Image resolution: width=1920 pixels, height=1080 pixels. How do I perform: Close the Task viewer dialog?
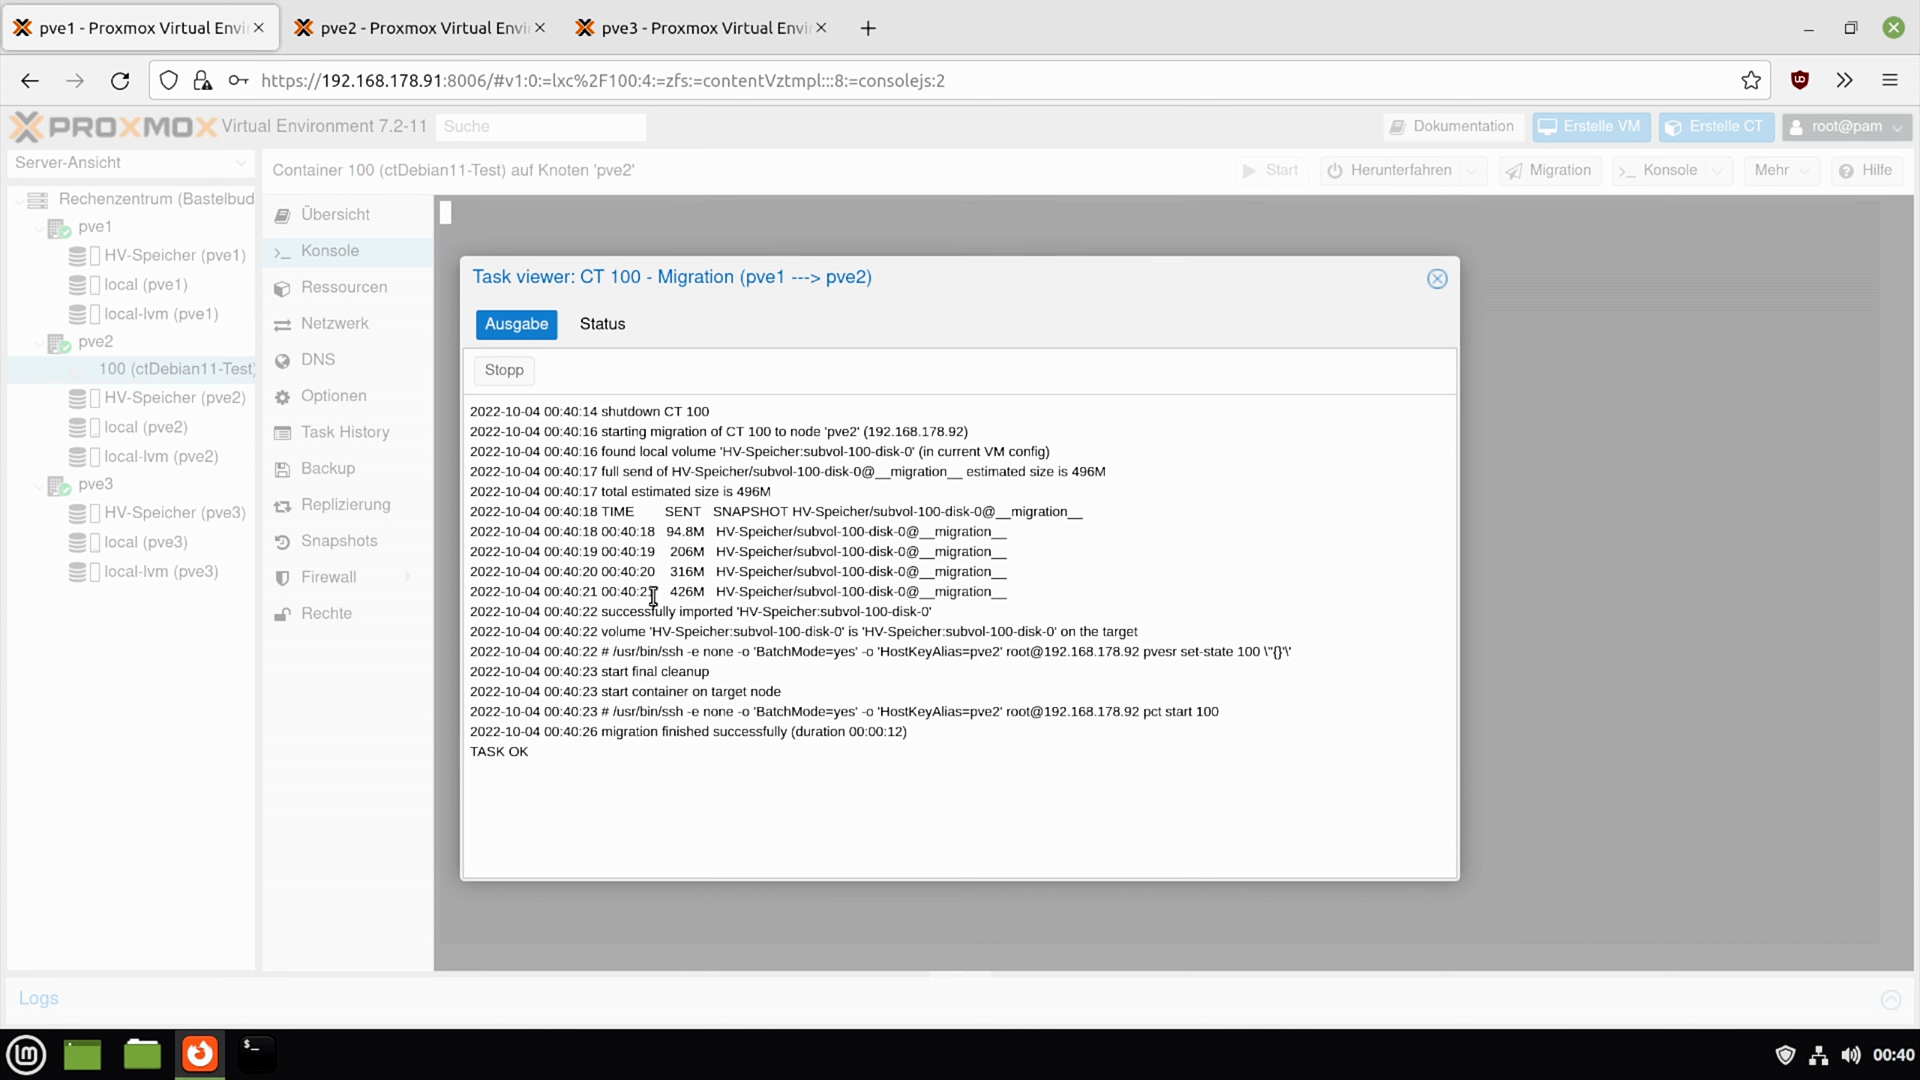point(1437,279)
